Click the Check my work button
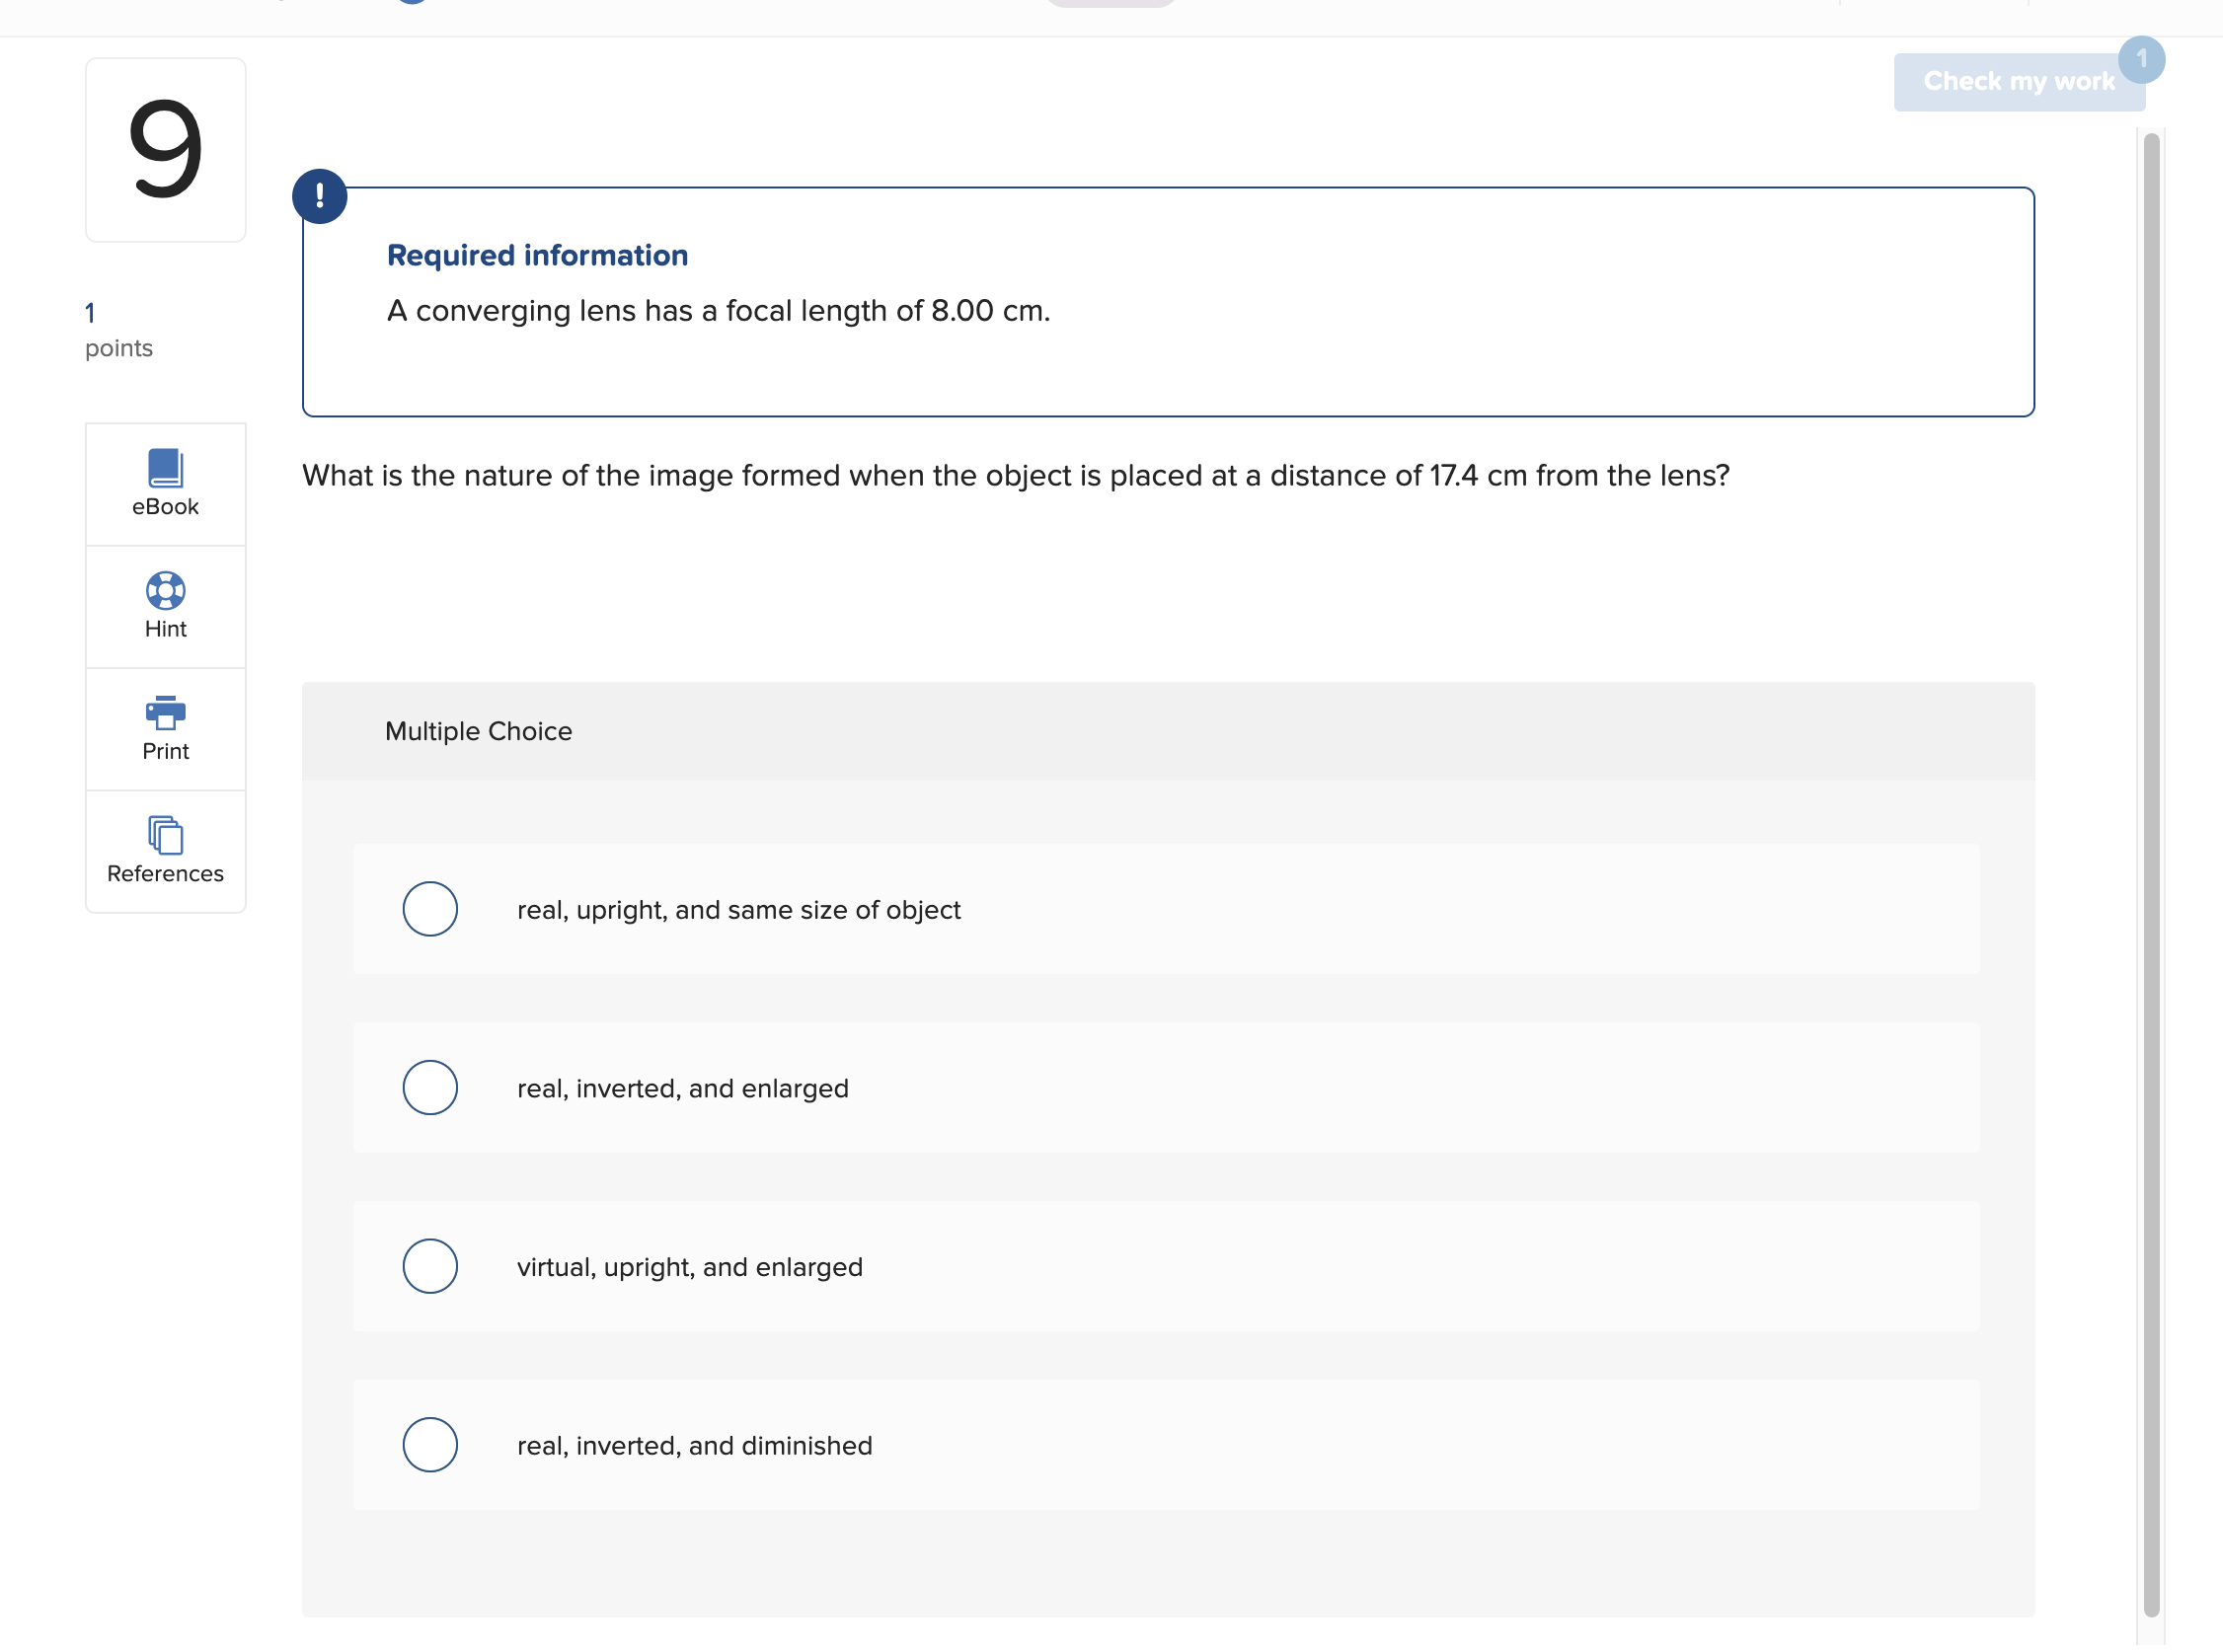This screenshot has height=1652, width=2223. (2018, 81)
